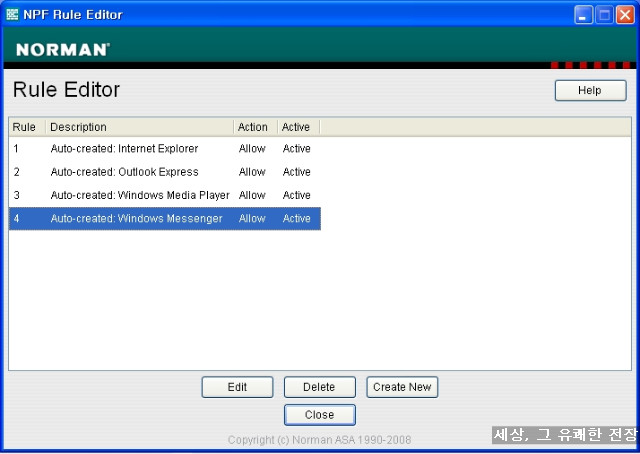Viewport: 640px width, 454px height.
Task: Click Active status in Internet Explorer row
Action: (x=297, y=148)
